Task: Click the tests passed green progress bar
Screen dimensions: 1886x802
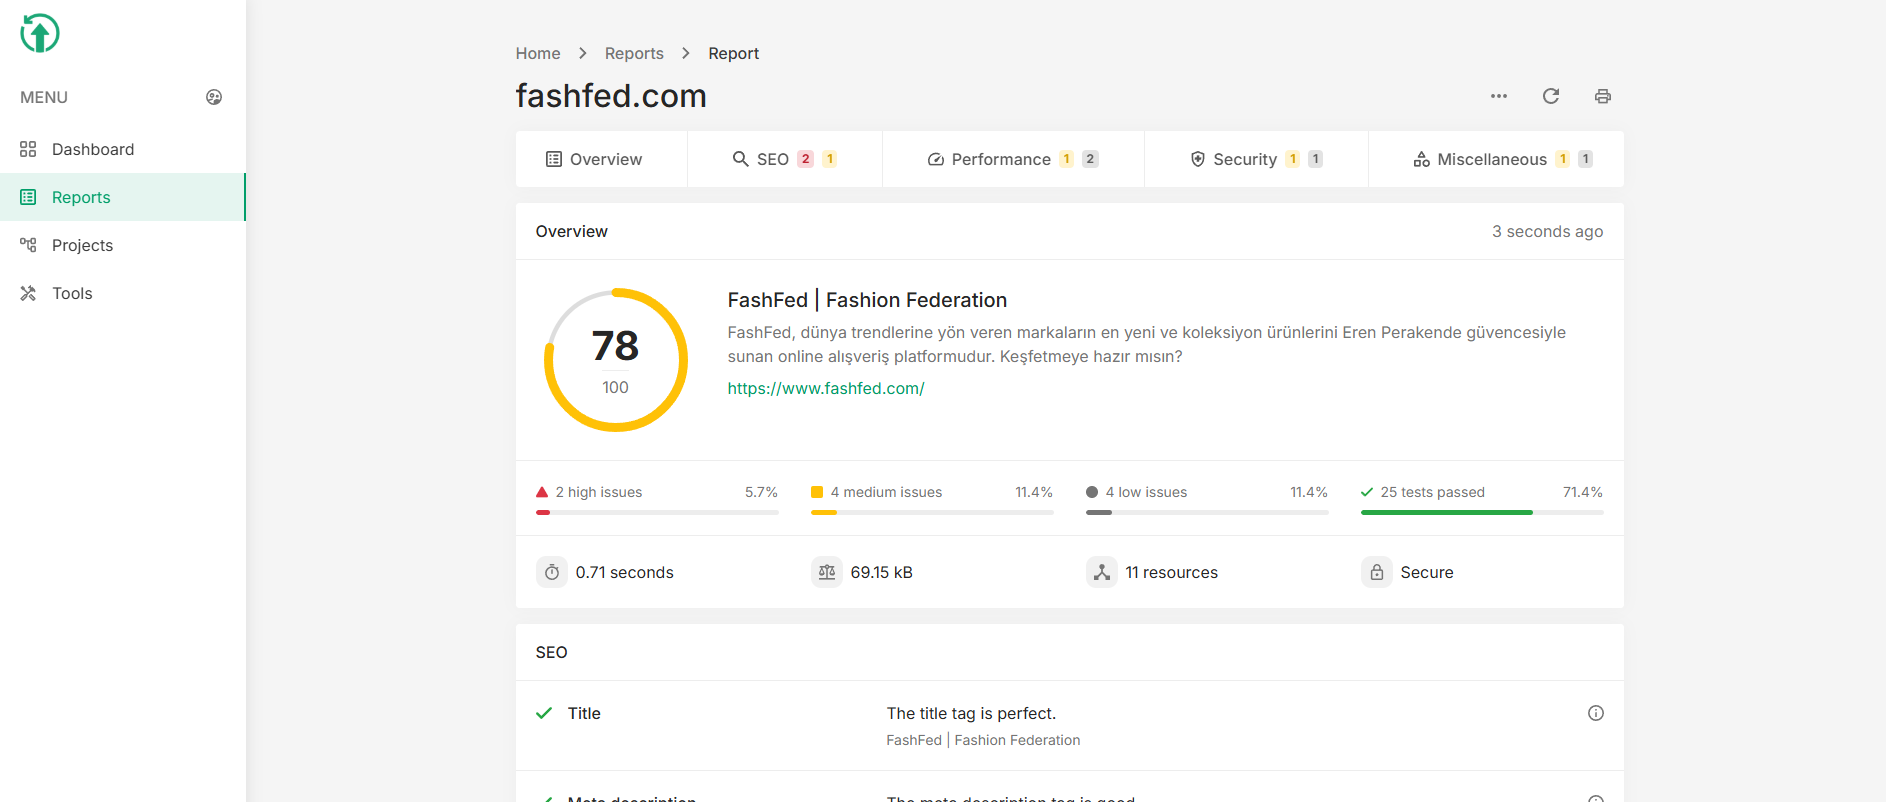Action: click(1482, 513)
